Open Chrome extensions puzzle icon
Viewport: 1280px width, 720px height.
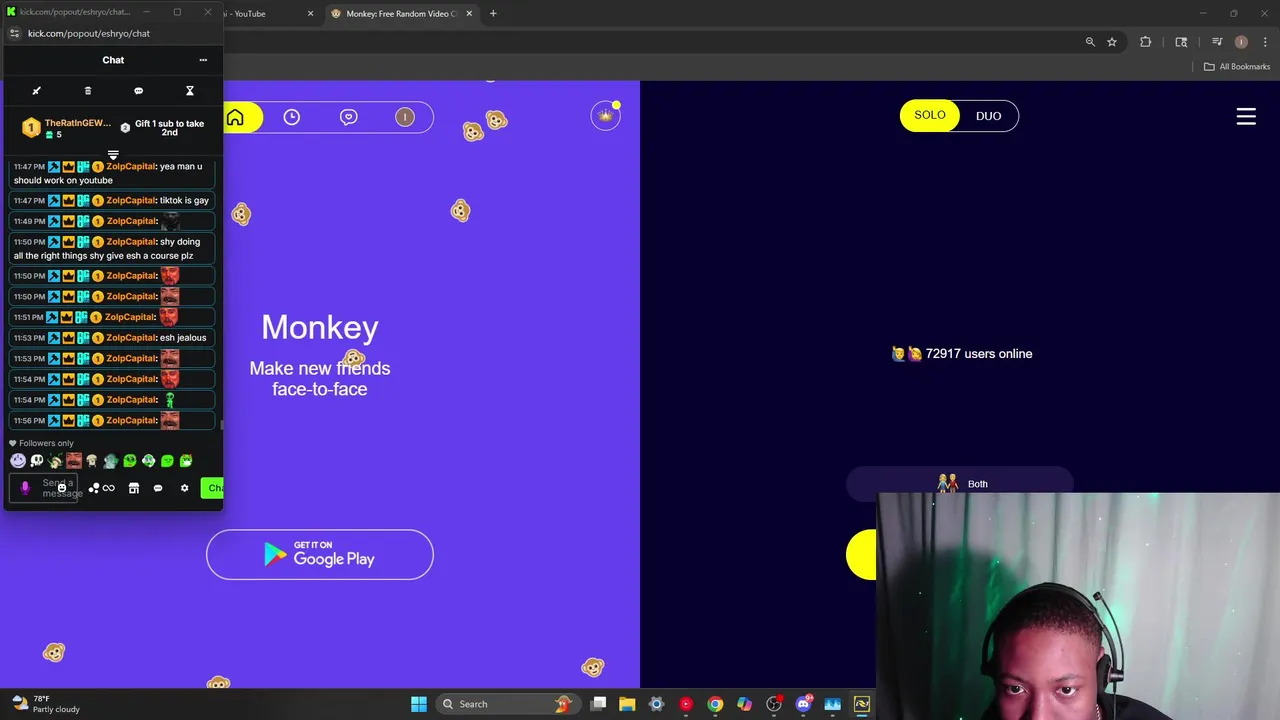(1146, 42)
